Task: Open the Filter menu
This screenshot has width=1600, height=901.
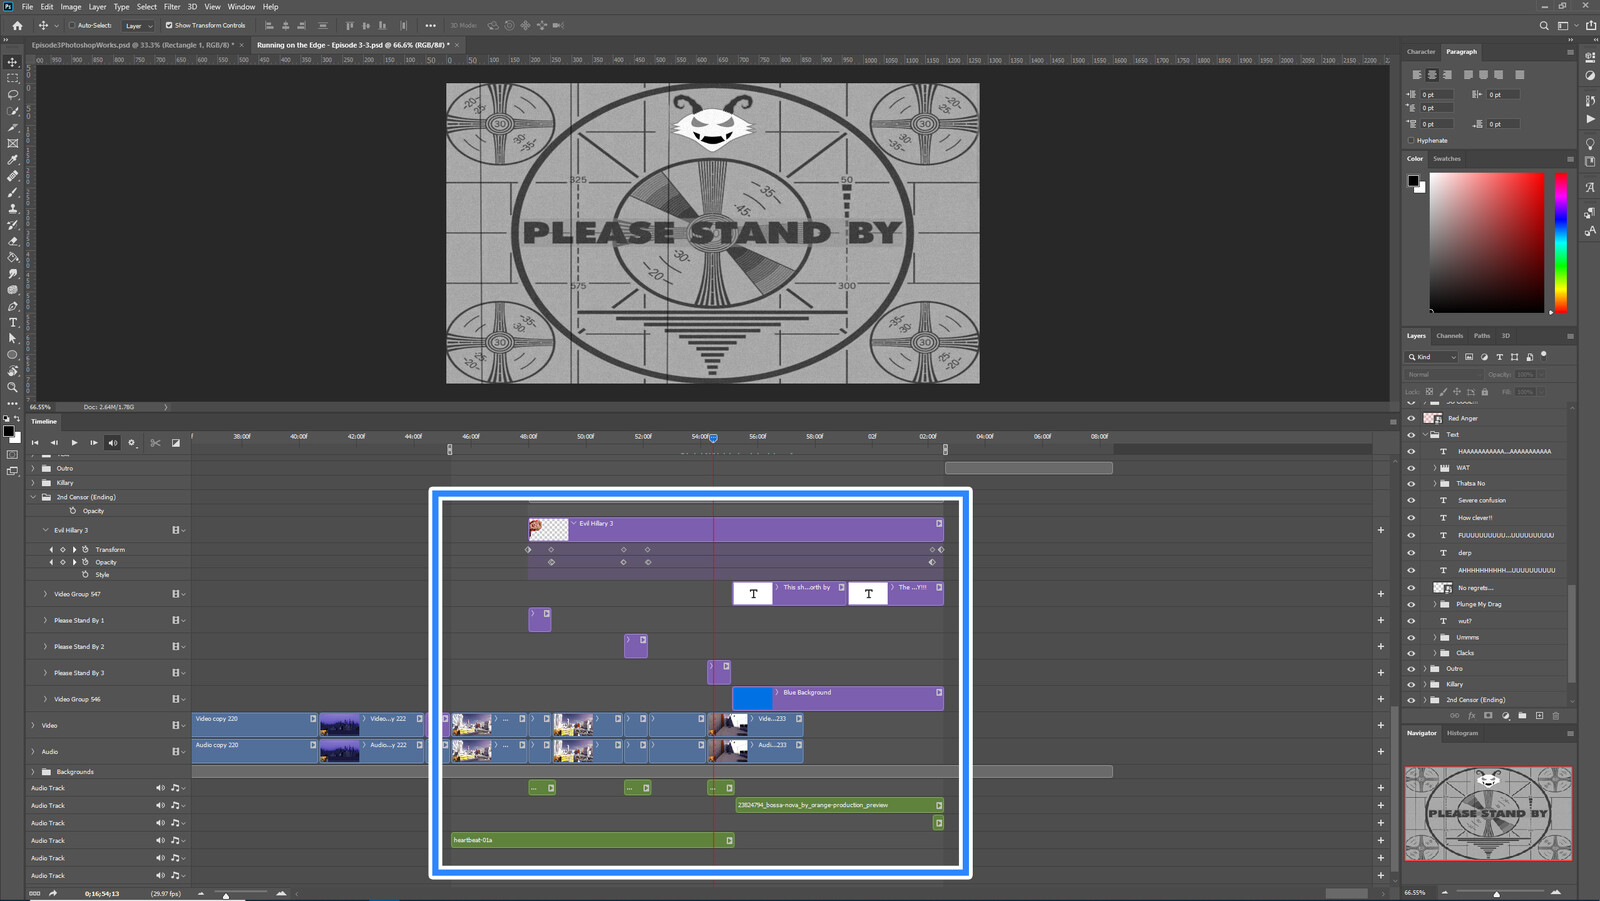Action: (x=172, y=6)
